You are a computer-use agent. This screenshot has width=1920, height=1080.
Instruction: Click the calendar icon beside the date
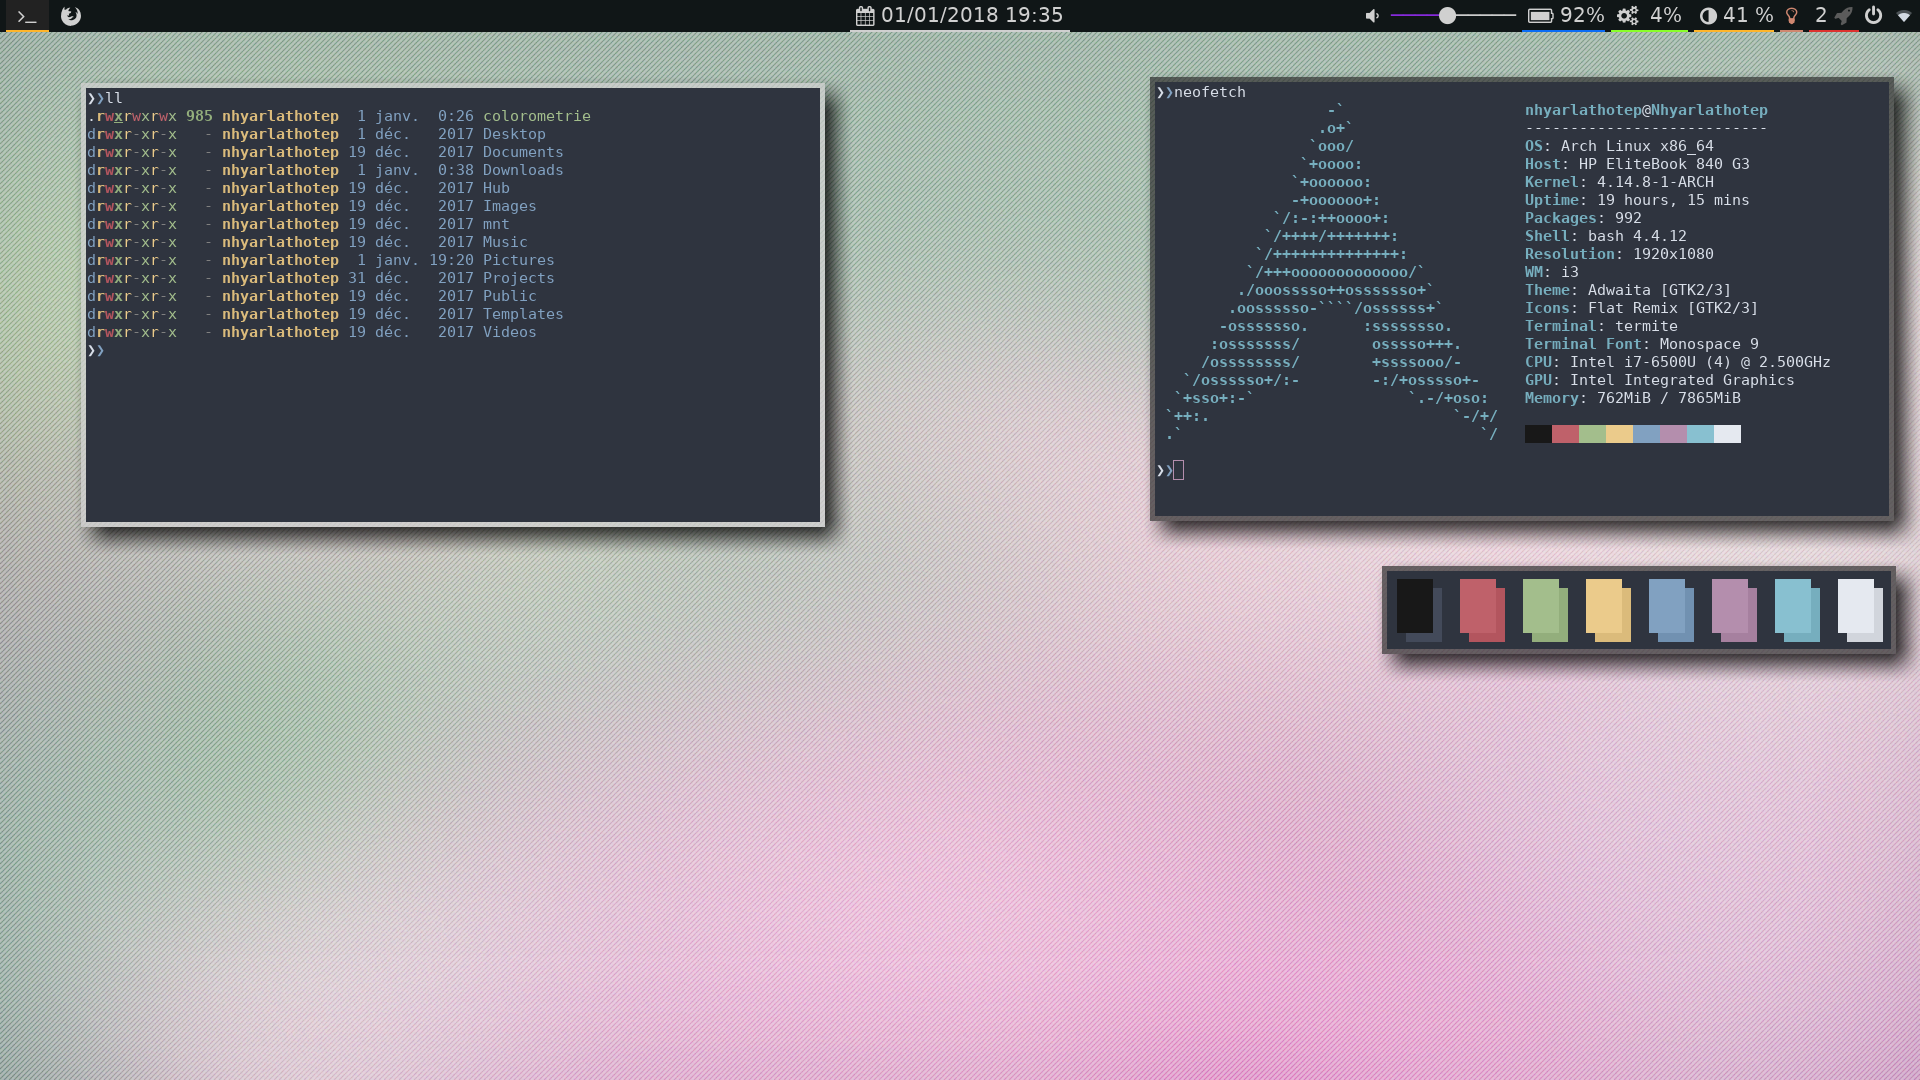(x=865, y=16)
